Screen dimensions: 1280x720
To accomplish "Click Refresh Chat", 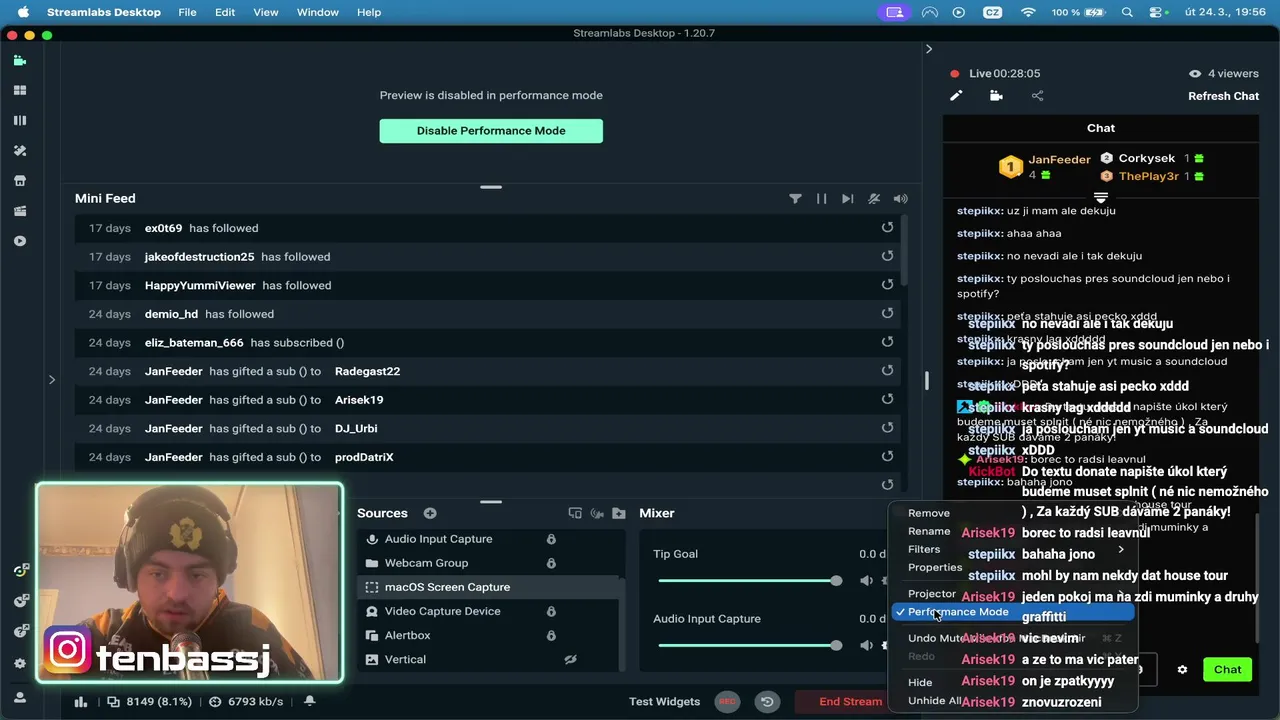I will coord(1223,96).
